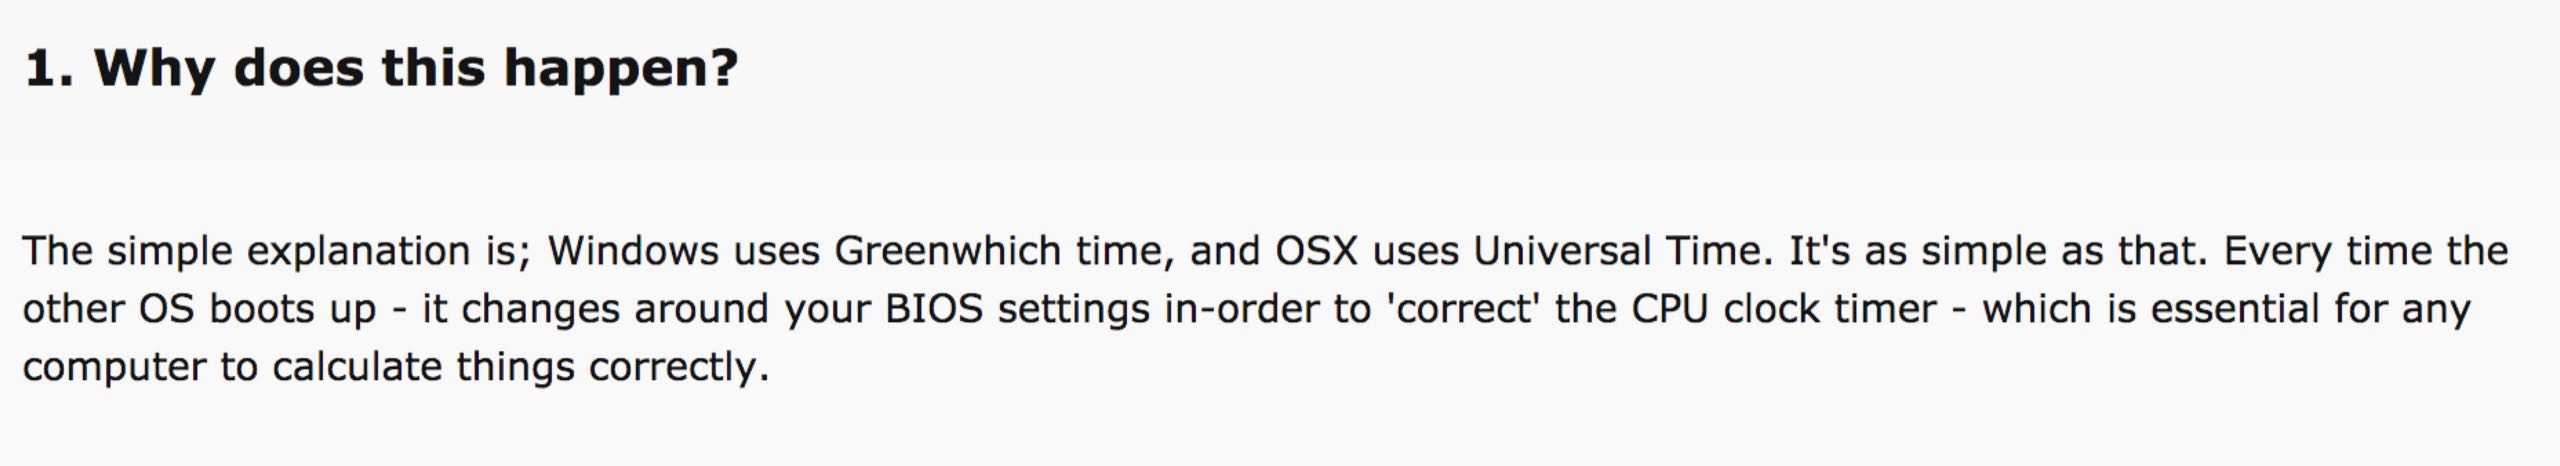Click the word "CPU" in the text
Viewport: 2560px width, 466px height.
(x=1669, y=309)
